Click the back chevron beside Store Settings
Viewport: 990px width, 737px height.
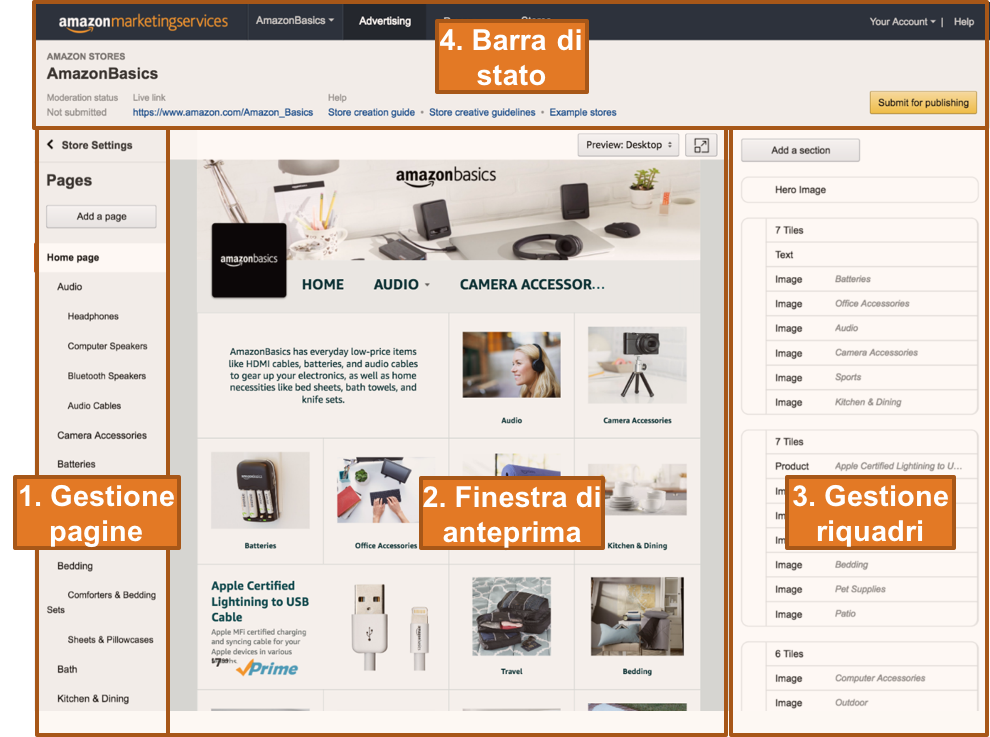pyautogui.click(x=50, y=145)
